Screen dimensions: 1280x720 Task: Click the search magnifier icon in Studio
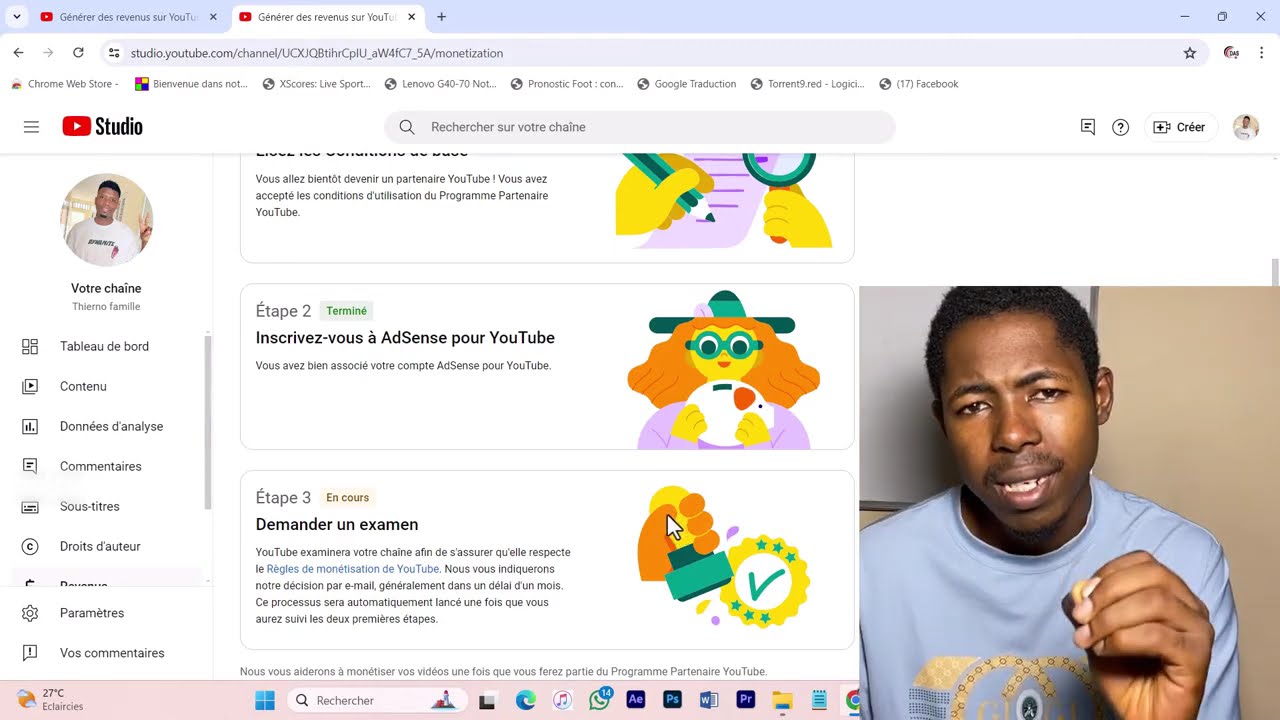(x=407, y=127)
